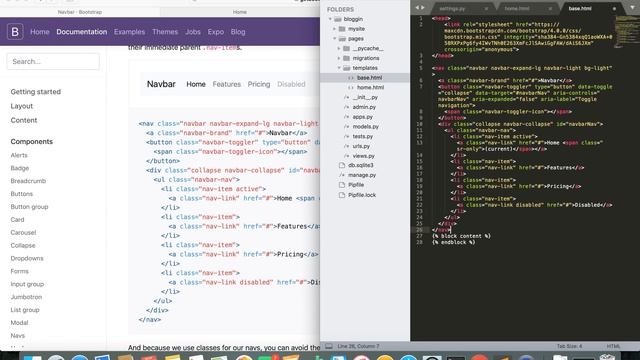The image size is (640, 360).
Task: Open Pipfile.lock from sidebar
Action: pos(362,195)
